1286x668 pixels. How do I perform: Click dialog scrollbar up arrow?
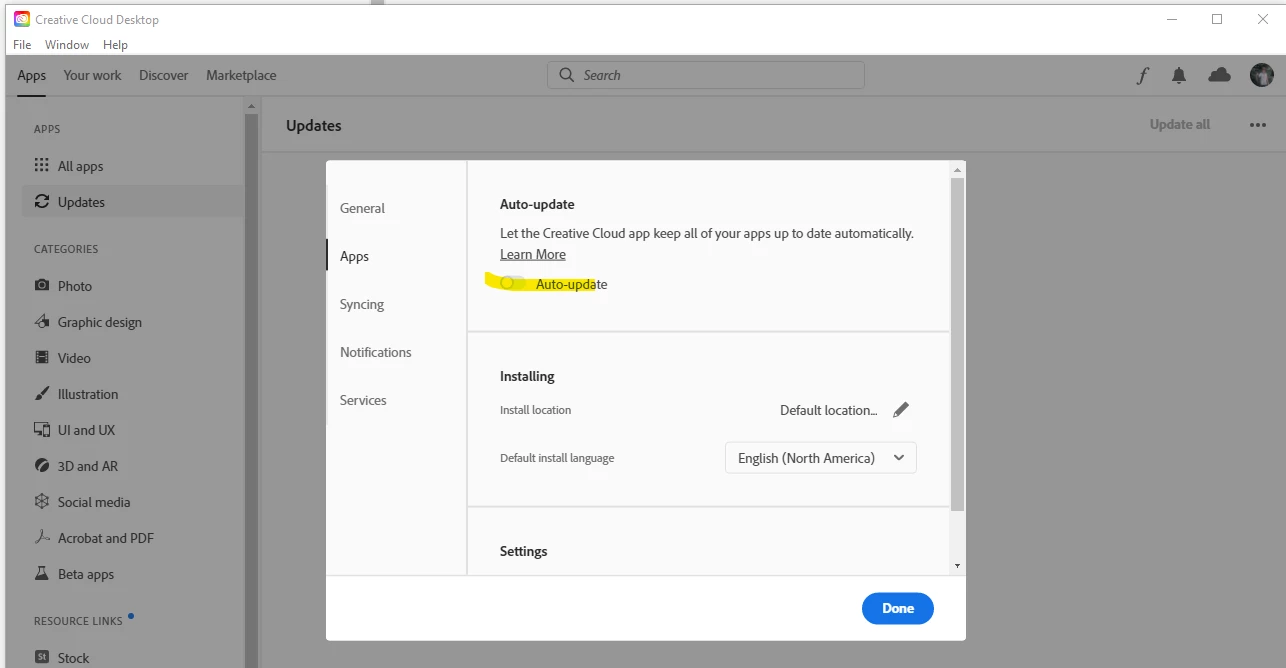(x=958, y=168)
